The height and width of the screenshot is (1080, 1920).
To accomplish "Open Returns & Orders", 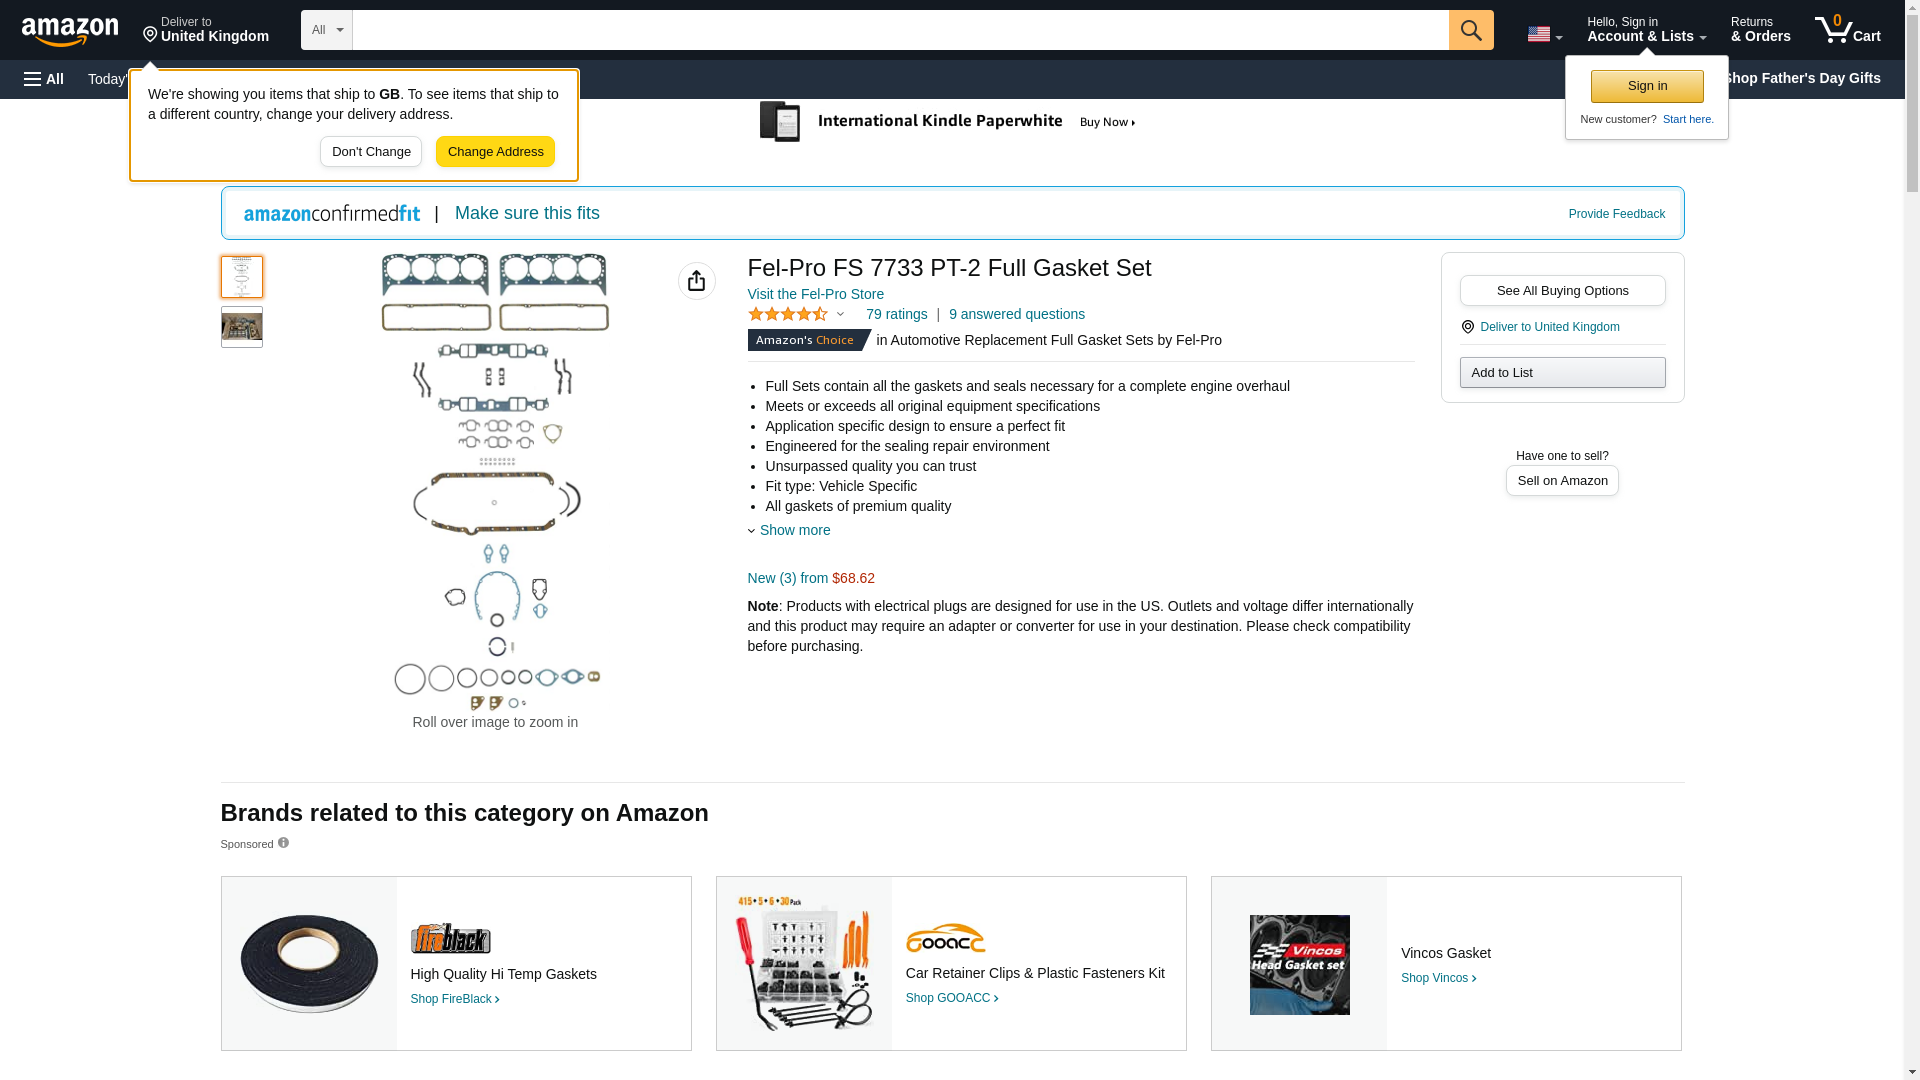I will pyautogui.click(x=1760, y=29).
